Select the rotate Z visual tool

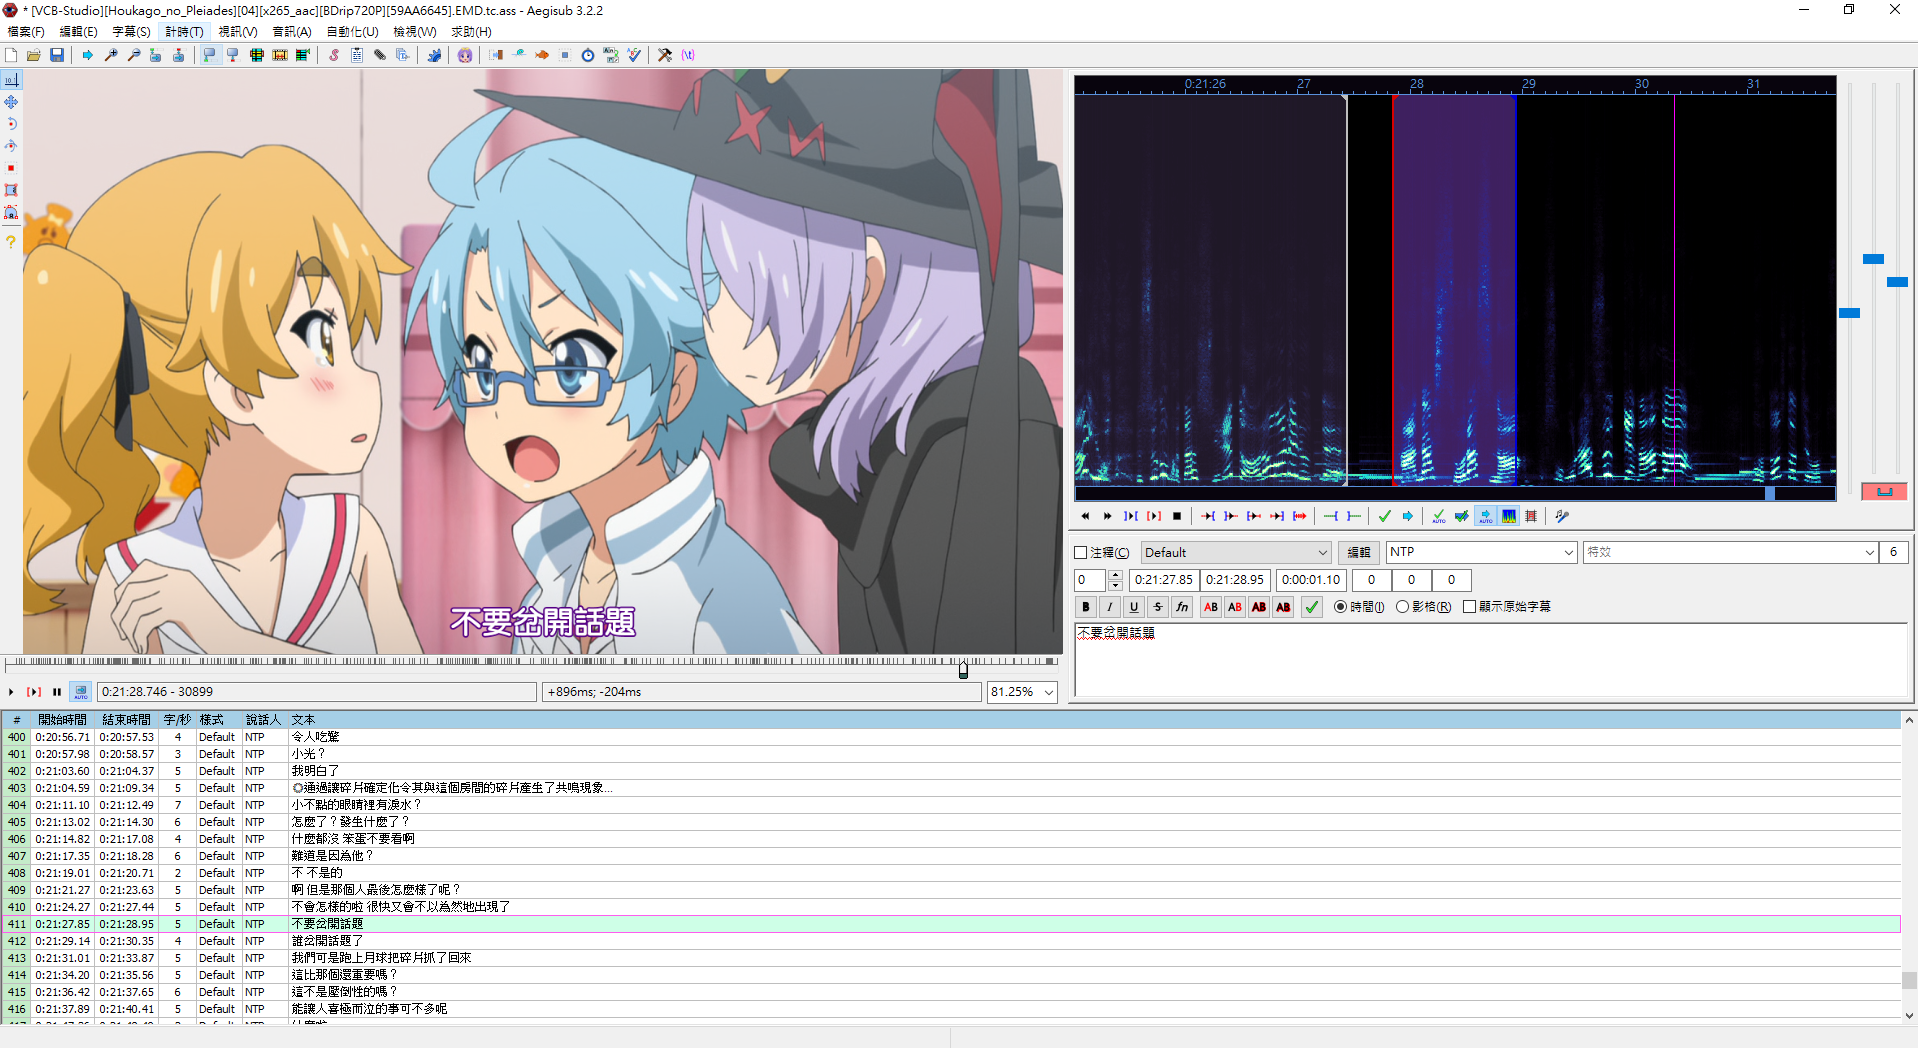(x=11, y=124)
